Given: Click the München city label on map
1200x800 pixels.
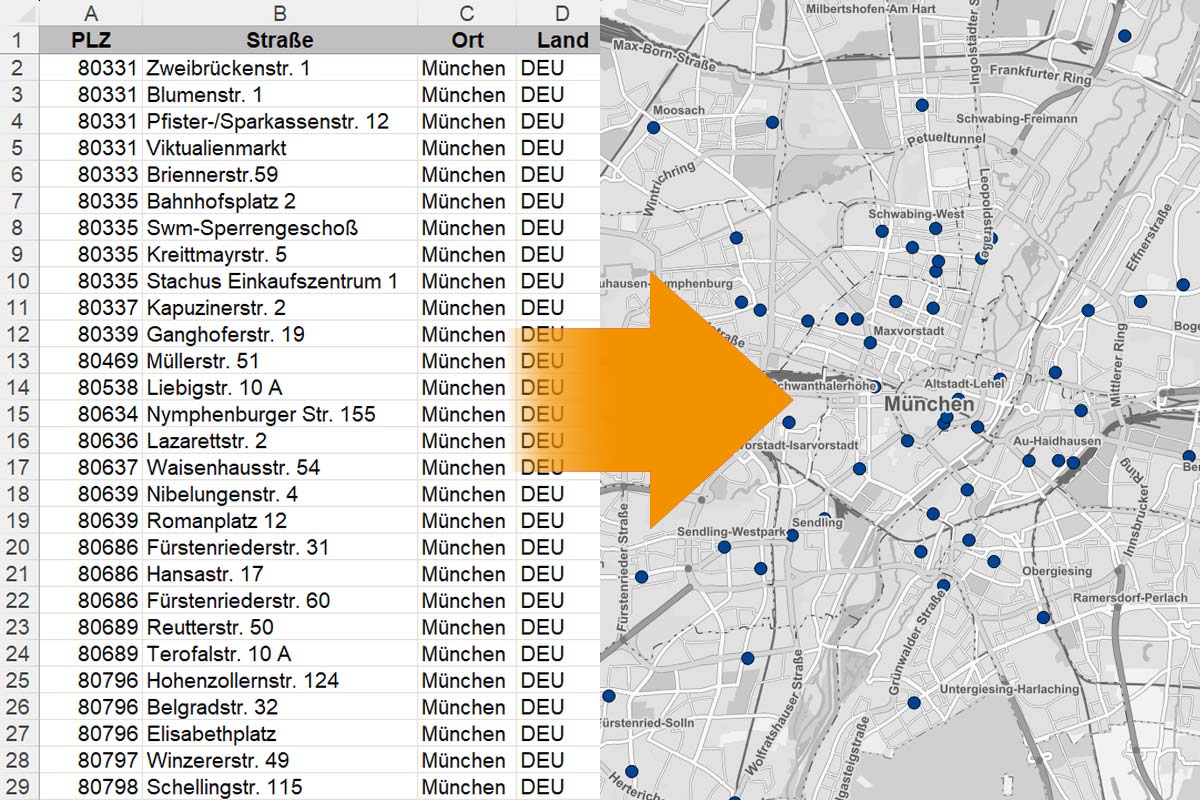Looking at the screenshot, I should (x=928, y=405).
